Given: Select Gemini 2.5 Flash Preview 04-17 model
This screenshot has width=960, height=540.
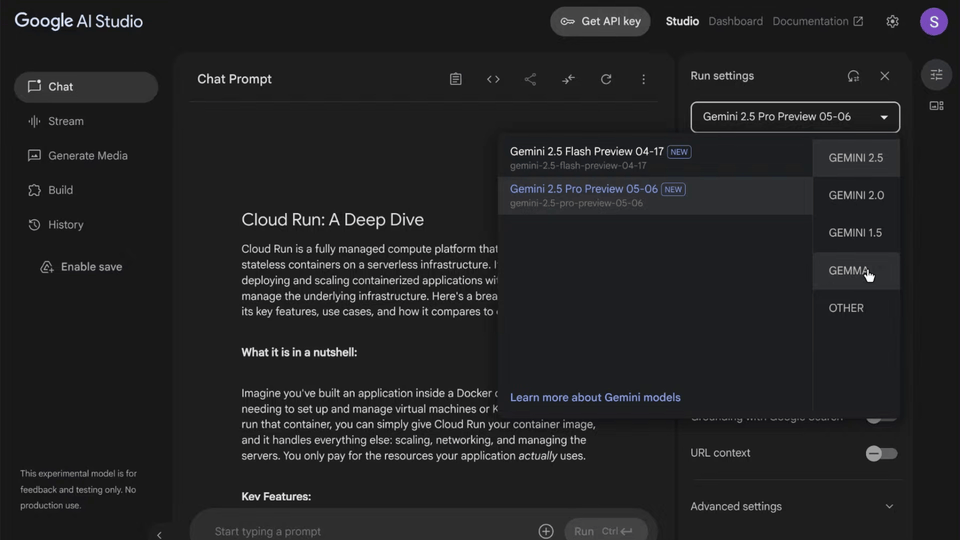Looking at the screenshot, I should pyautogui.click(x=655, y=158).
